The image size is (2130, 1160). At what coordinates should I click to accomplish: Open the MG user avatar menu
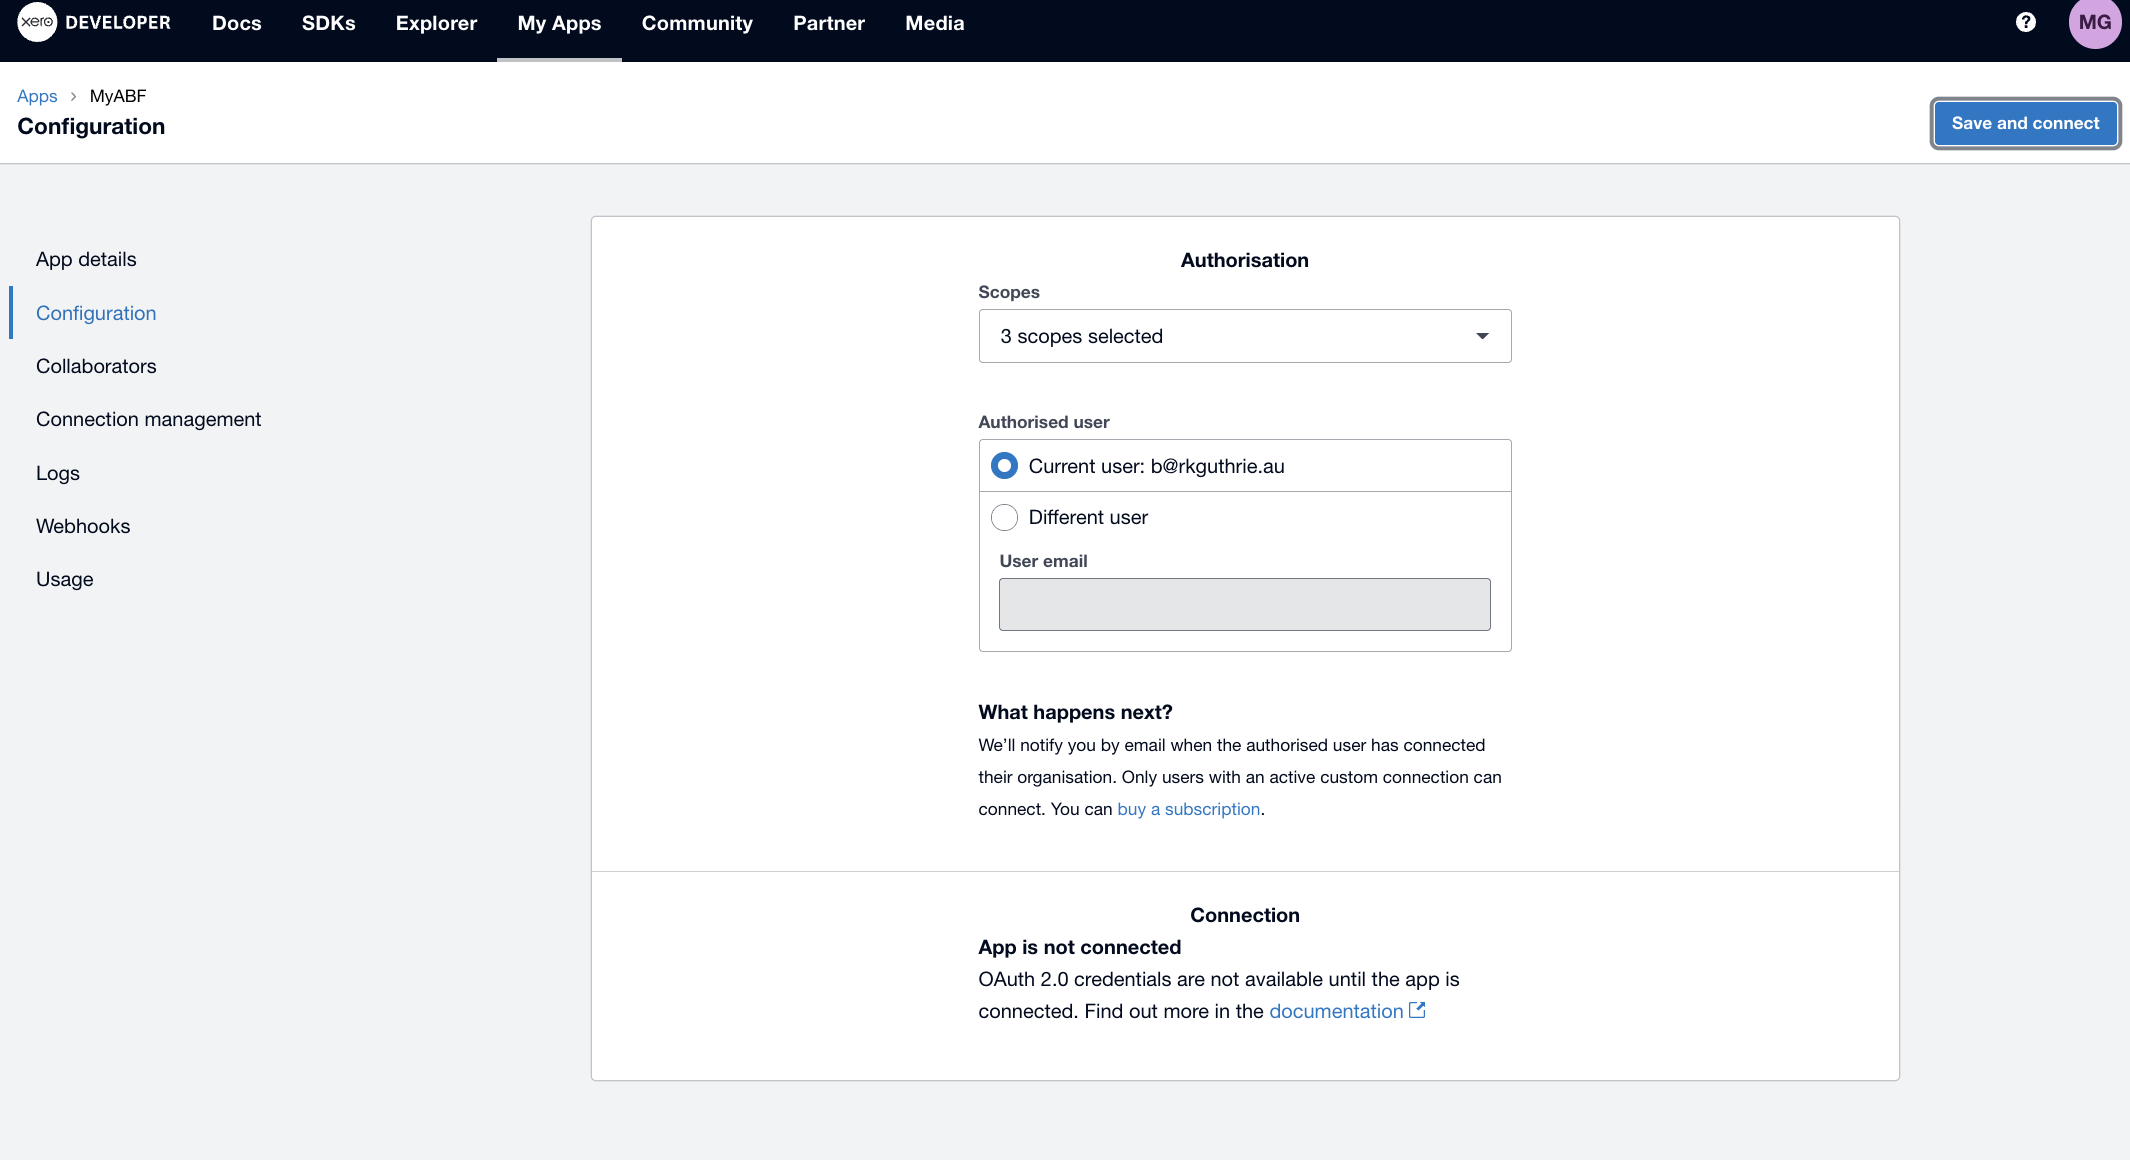(2094, 23)
